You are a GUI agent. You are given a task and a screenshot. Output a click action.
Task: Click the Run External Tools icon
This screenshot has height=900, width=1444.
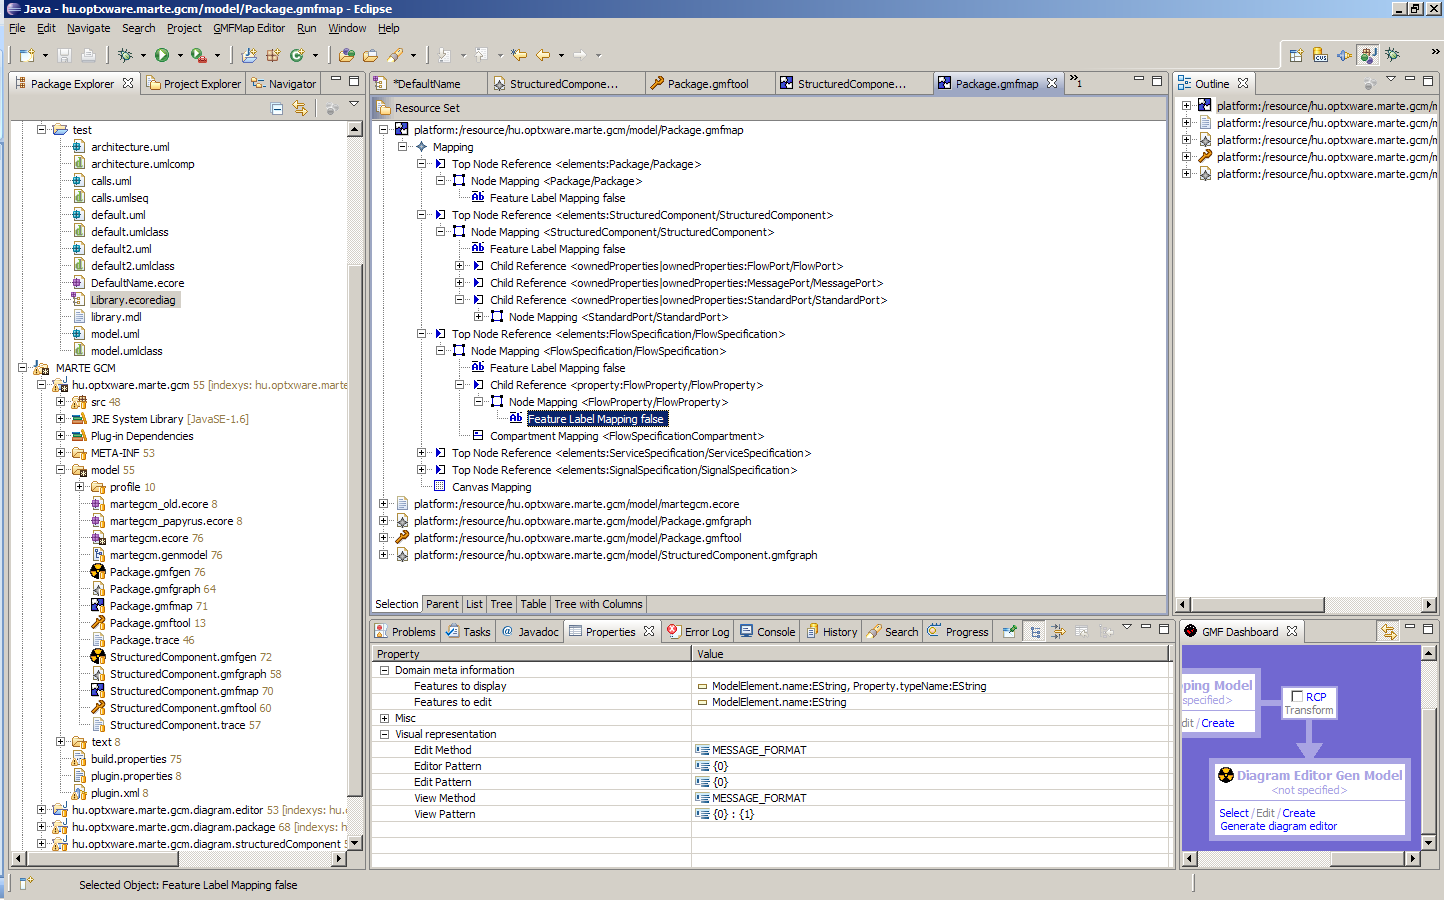[199, 55]
